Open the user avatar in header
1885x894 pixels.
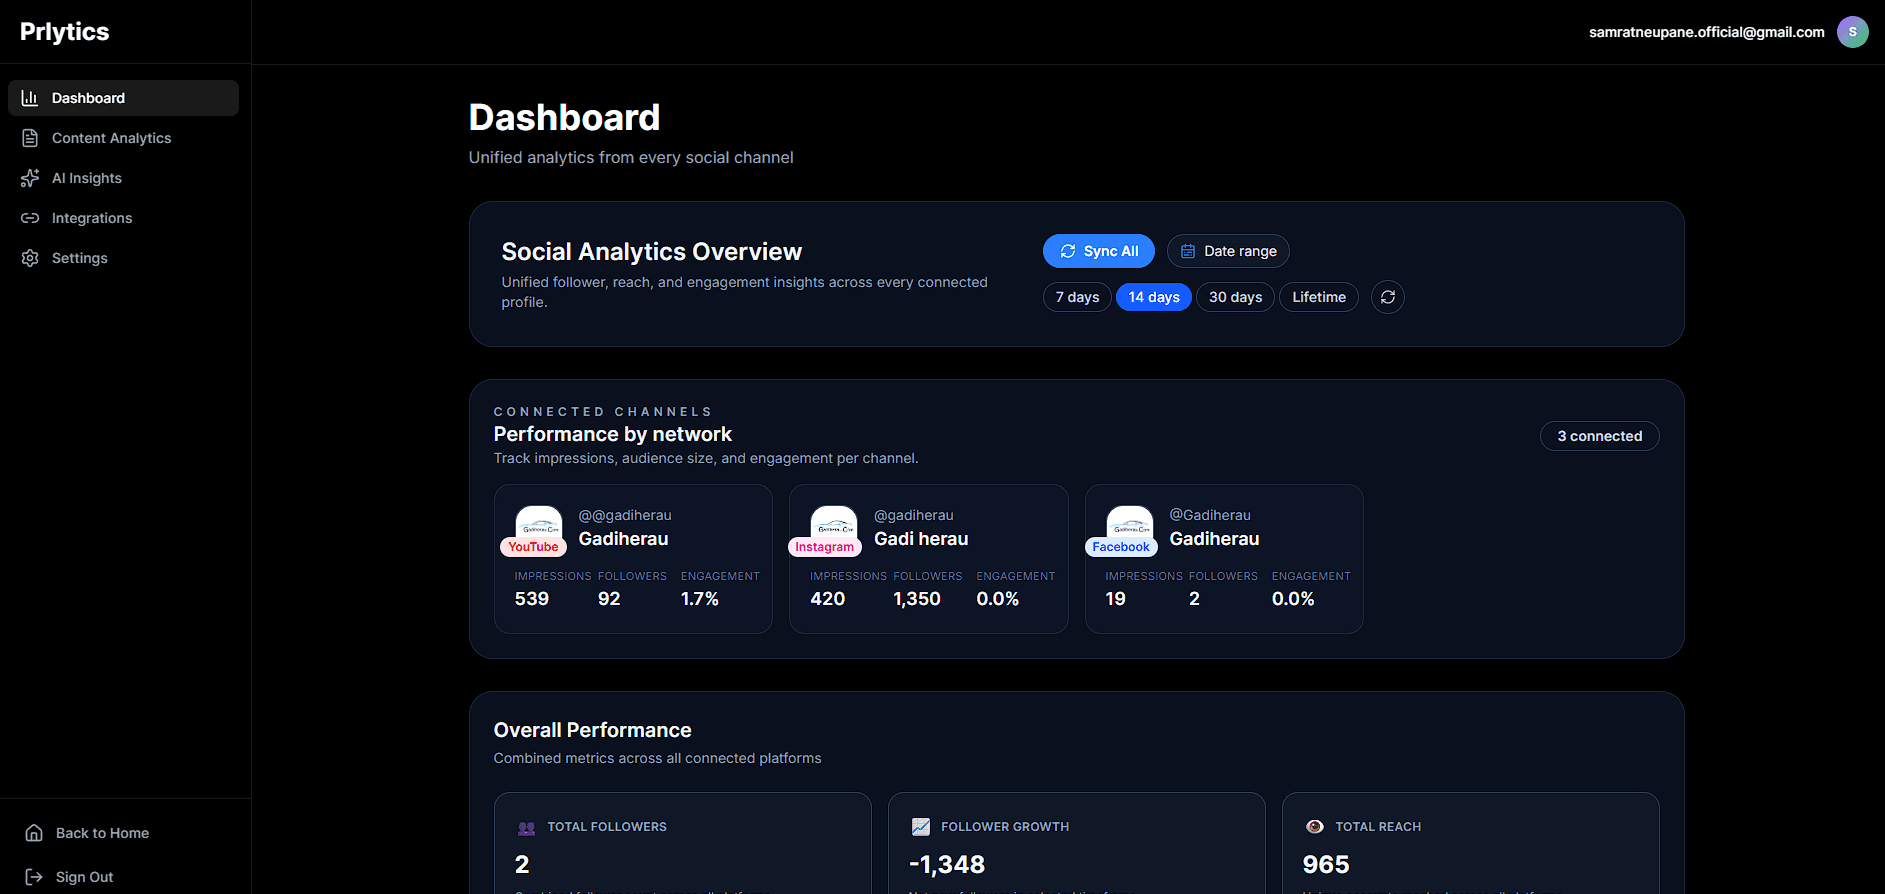click(1852, 32)
